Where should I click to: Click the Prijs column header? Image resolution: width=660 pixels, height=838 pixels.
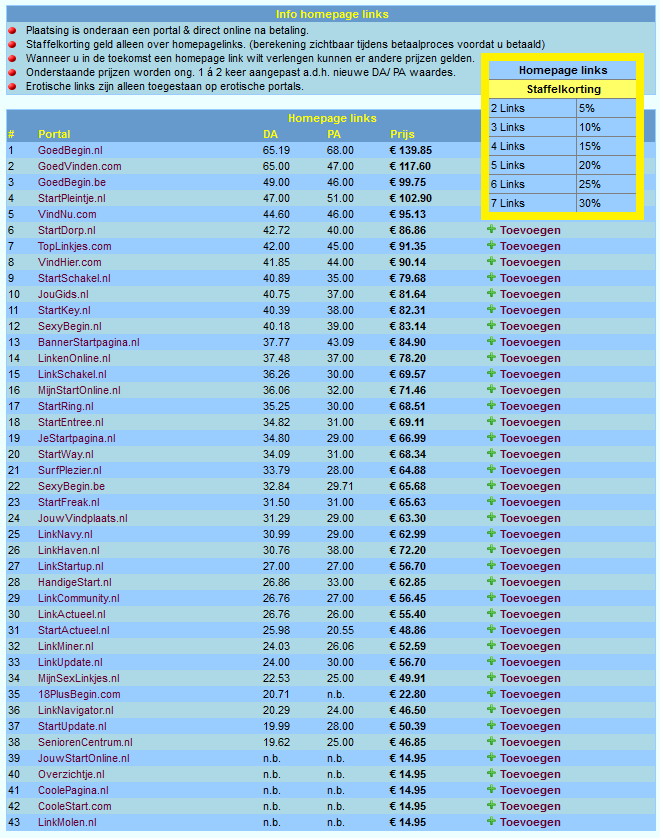click(402, 134)
